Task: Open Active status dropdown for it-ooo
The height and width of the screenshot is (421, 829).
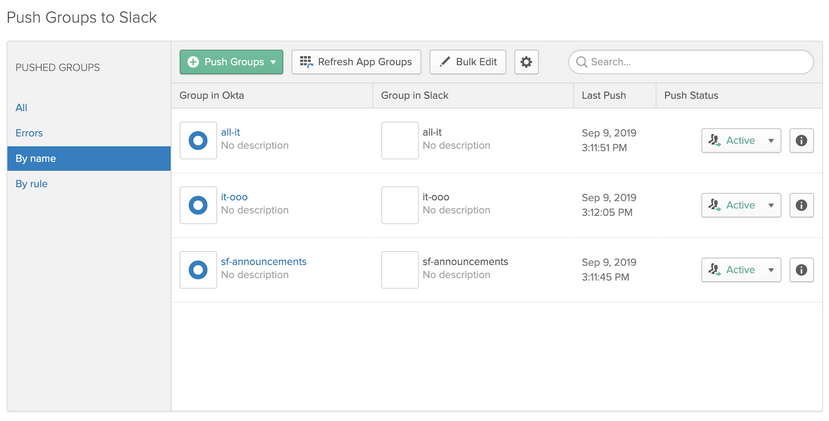Action: click(x=740, y=205)
